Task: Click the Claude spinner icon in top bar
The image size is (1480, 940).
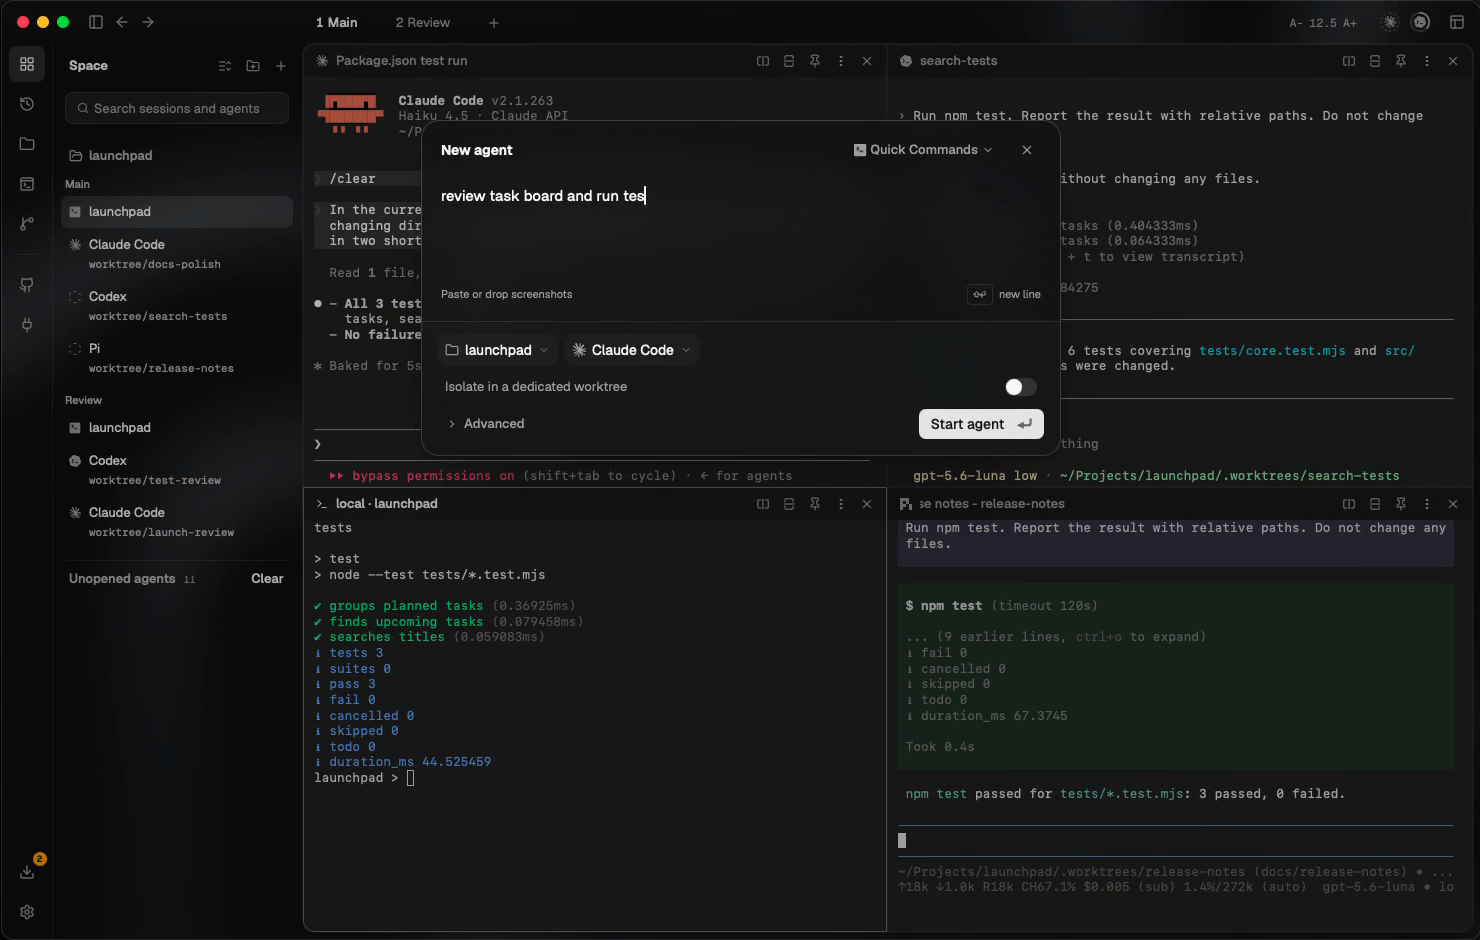Action: [x=1390, y=22]
